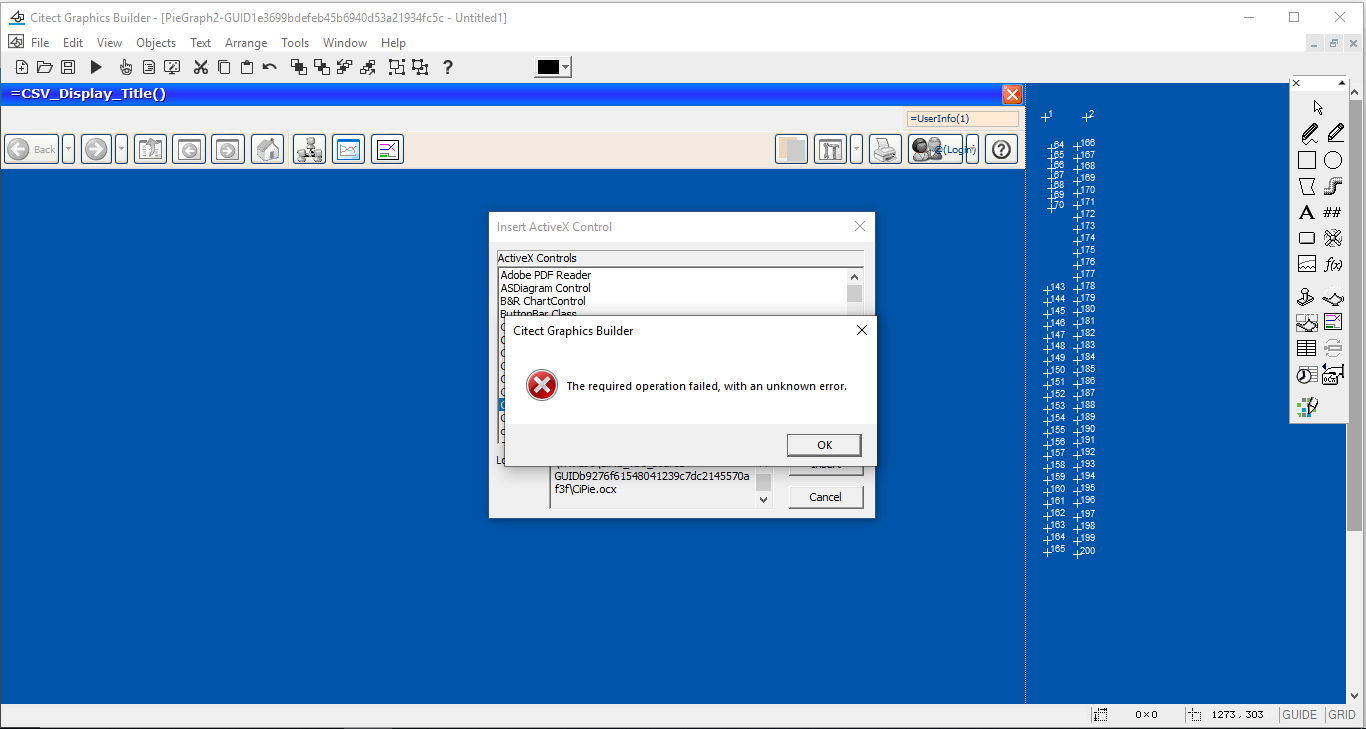Click the question mark Help toolbar icon
Screen dimensions: 1366x729
point(447,67)
